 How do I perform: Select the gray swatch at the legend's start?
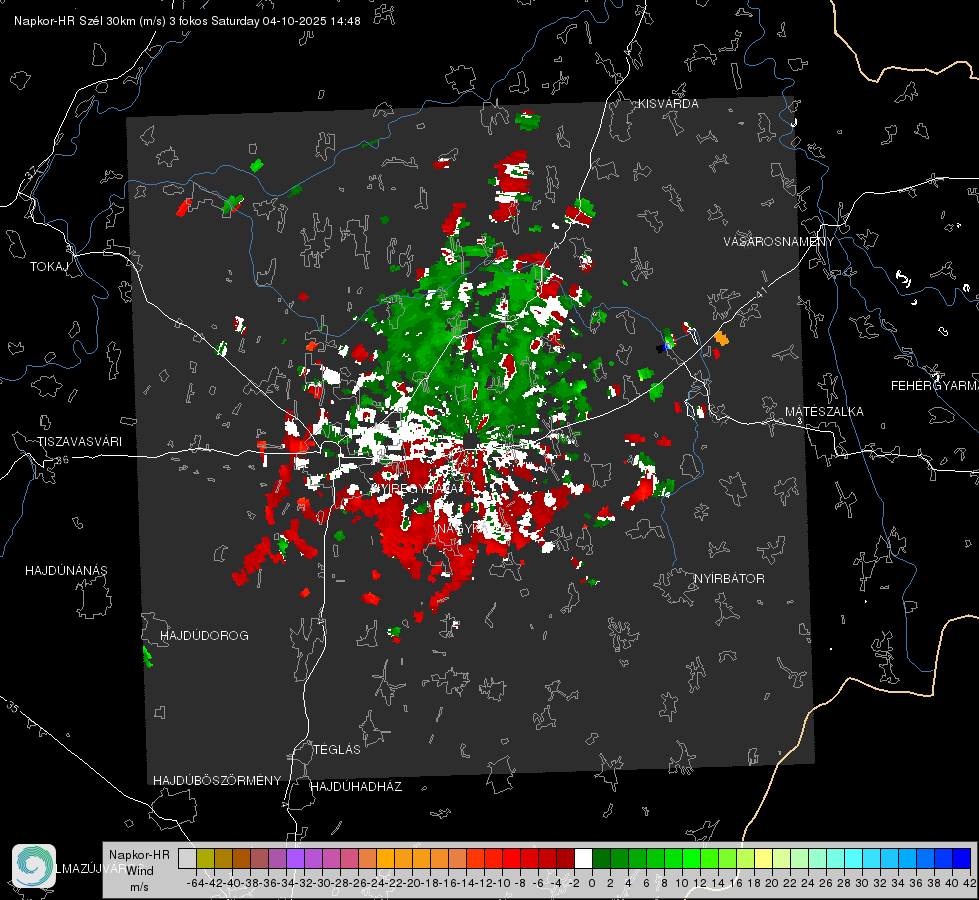tap(187, 858)
